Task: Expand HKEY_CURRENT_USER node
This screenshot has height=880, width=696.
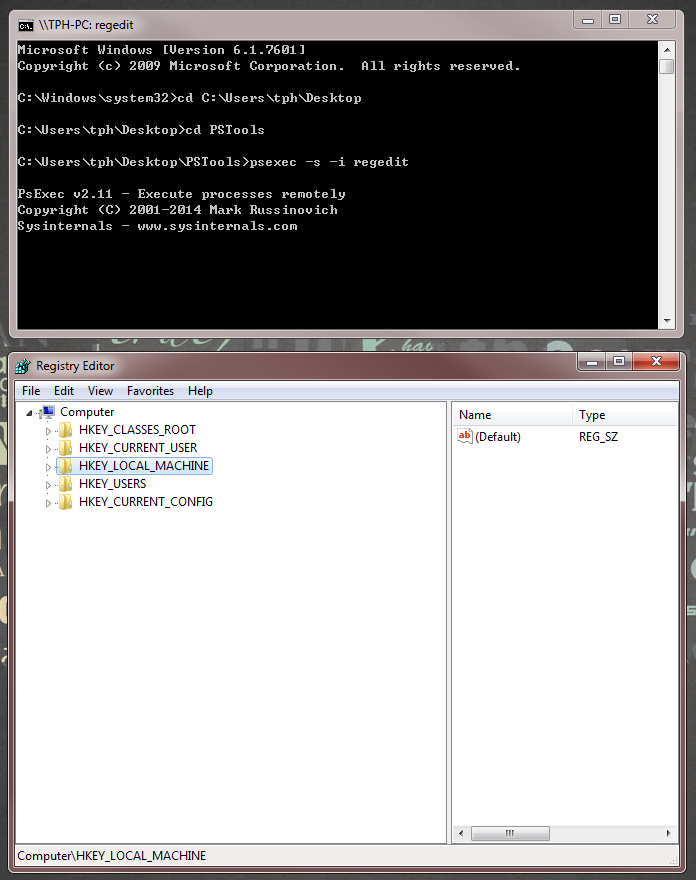Action: (x=48, y=450)
